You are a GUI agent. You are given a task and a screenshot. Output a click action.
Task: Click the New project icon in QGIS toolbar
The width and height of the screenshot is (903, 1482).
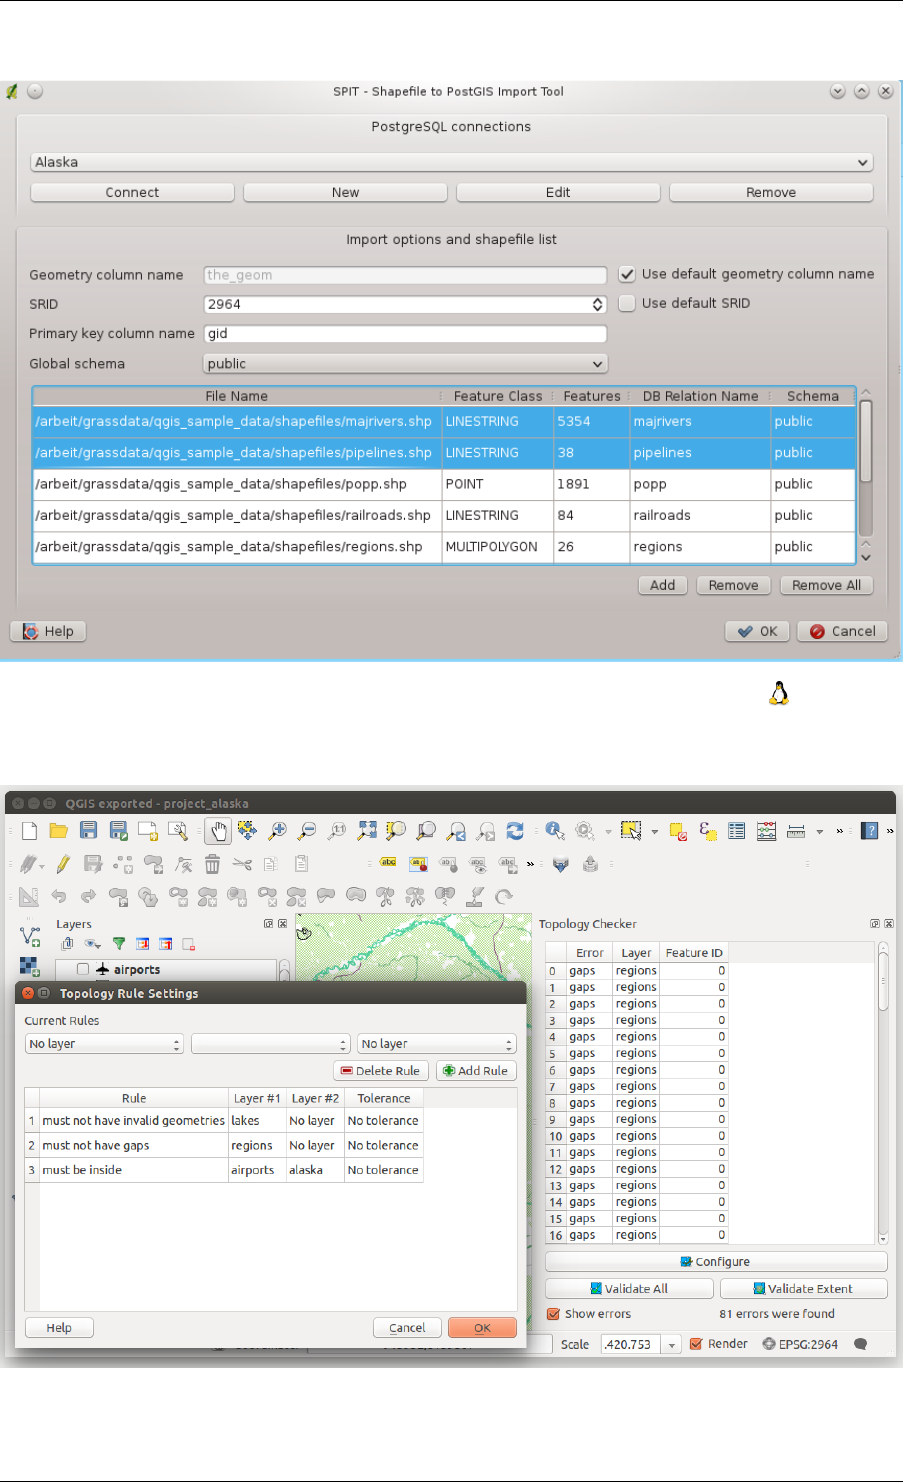(x=29, y=831)
